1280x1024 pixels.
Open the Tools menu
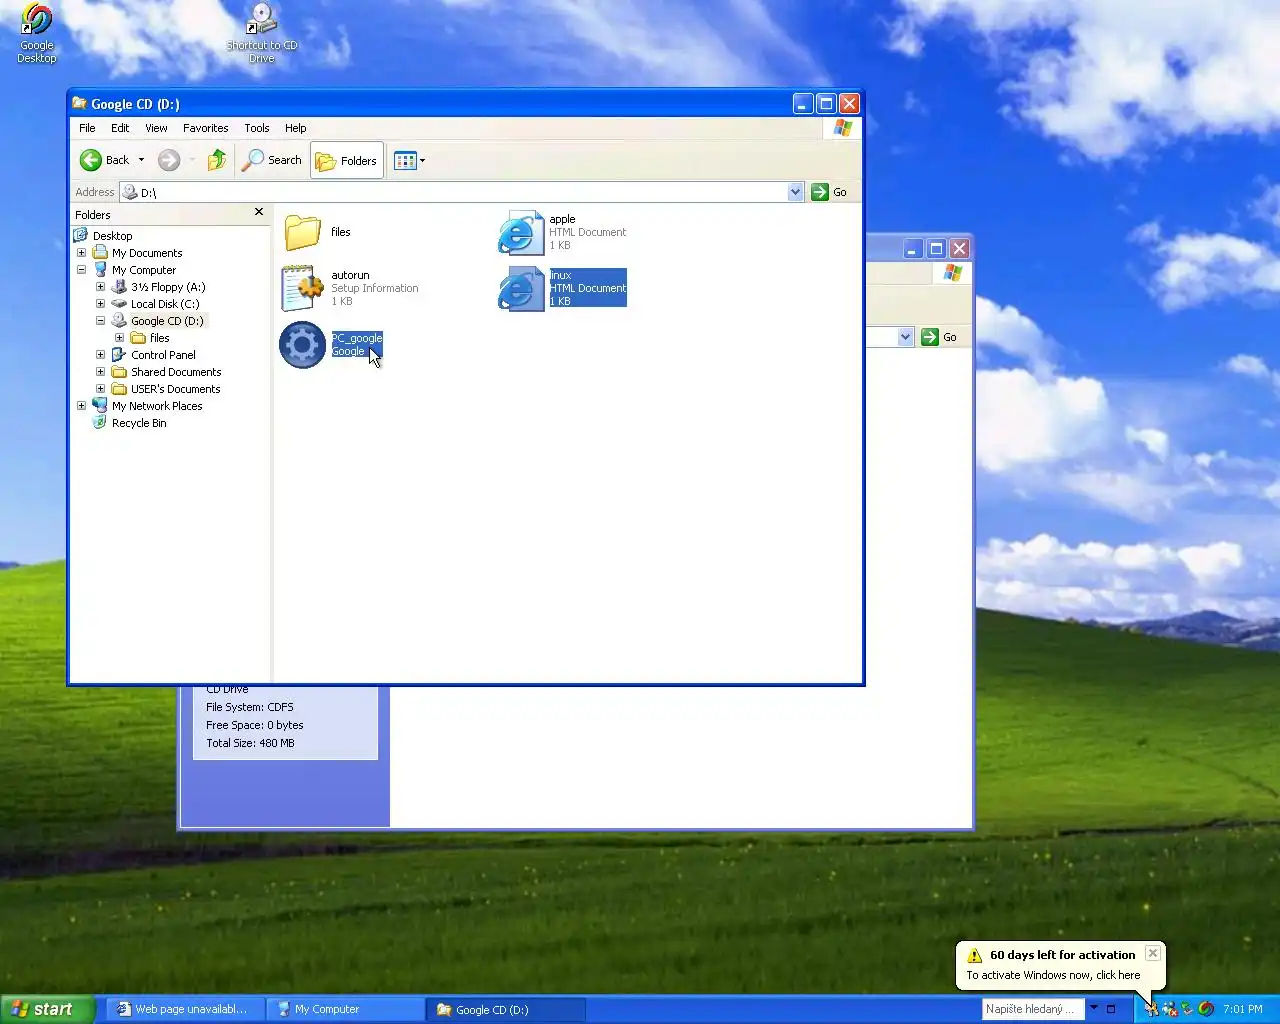[x=257, y=128]
